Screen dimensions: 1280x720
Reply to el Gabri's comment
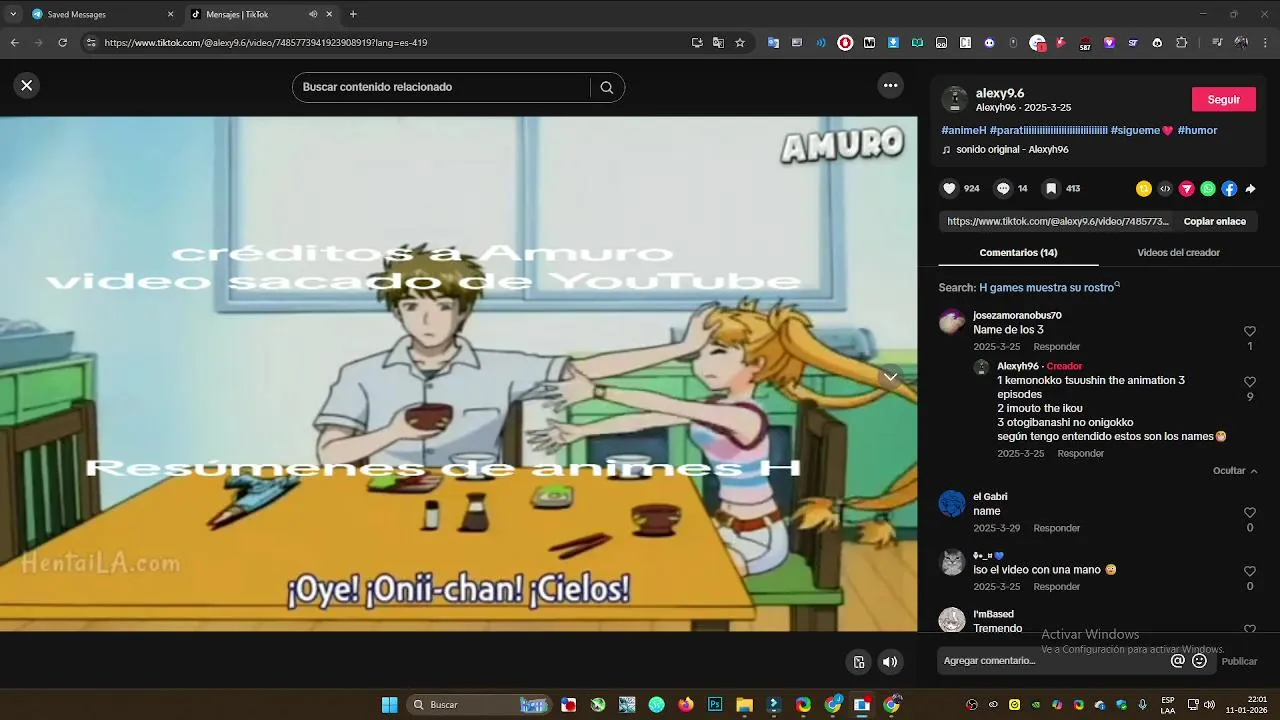[1056, 528]
